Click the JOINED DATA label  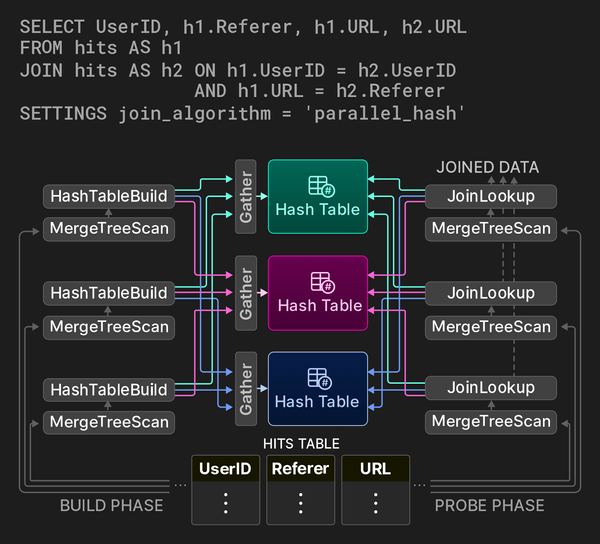pos(487,167)
